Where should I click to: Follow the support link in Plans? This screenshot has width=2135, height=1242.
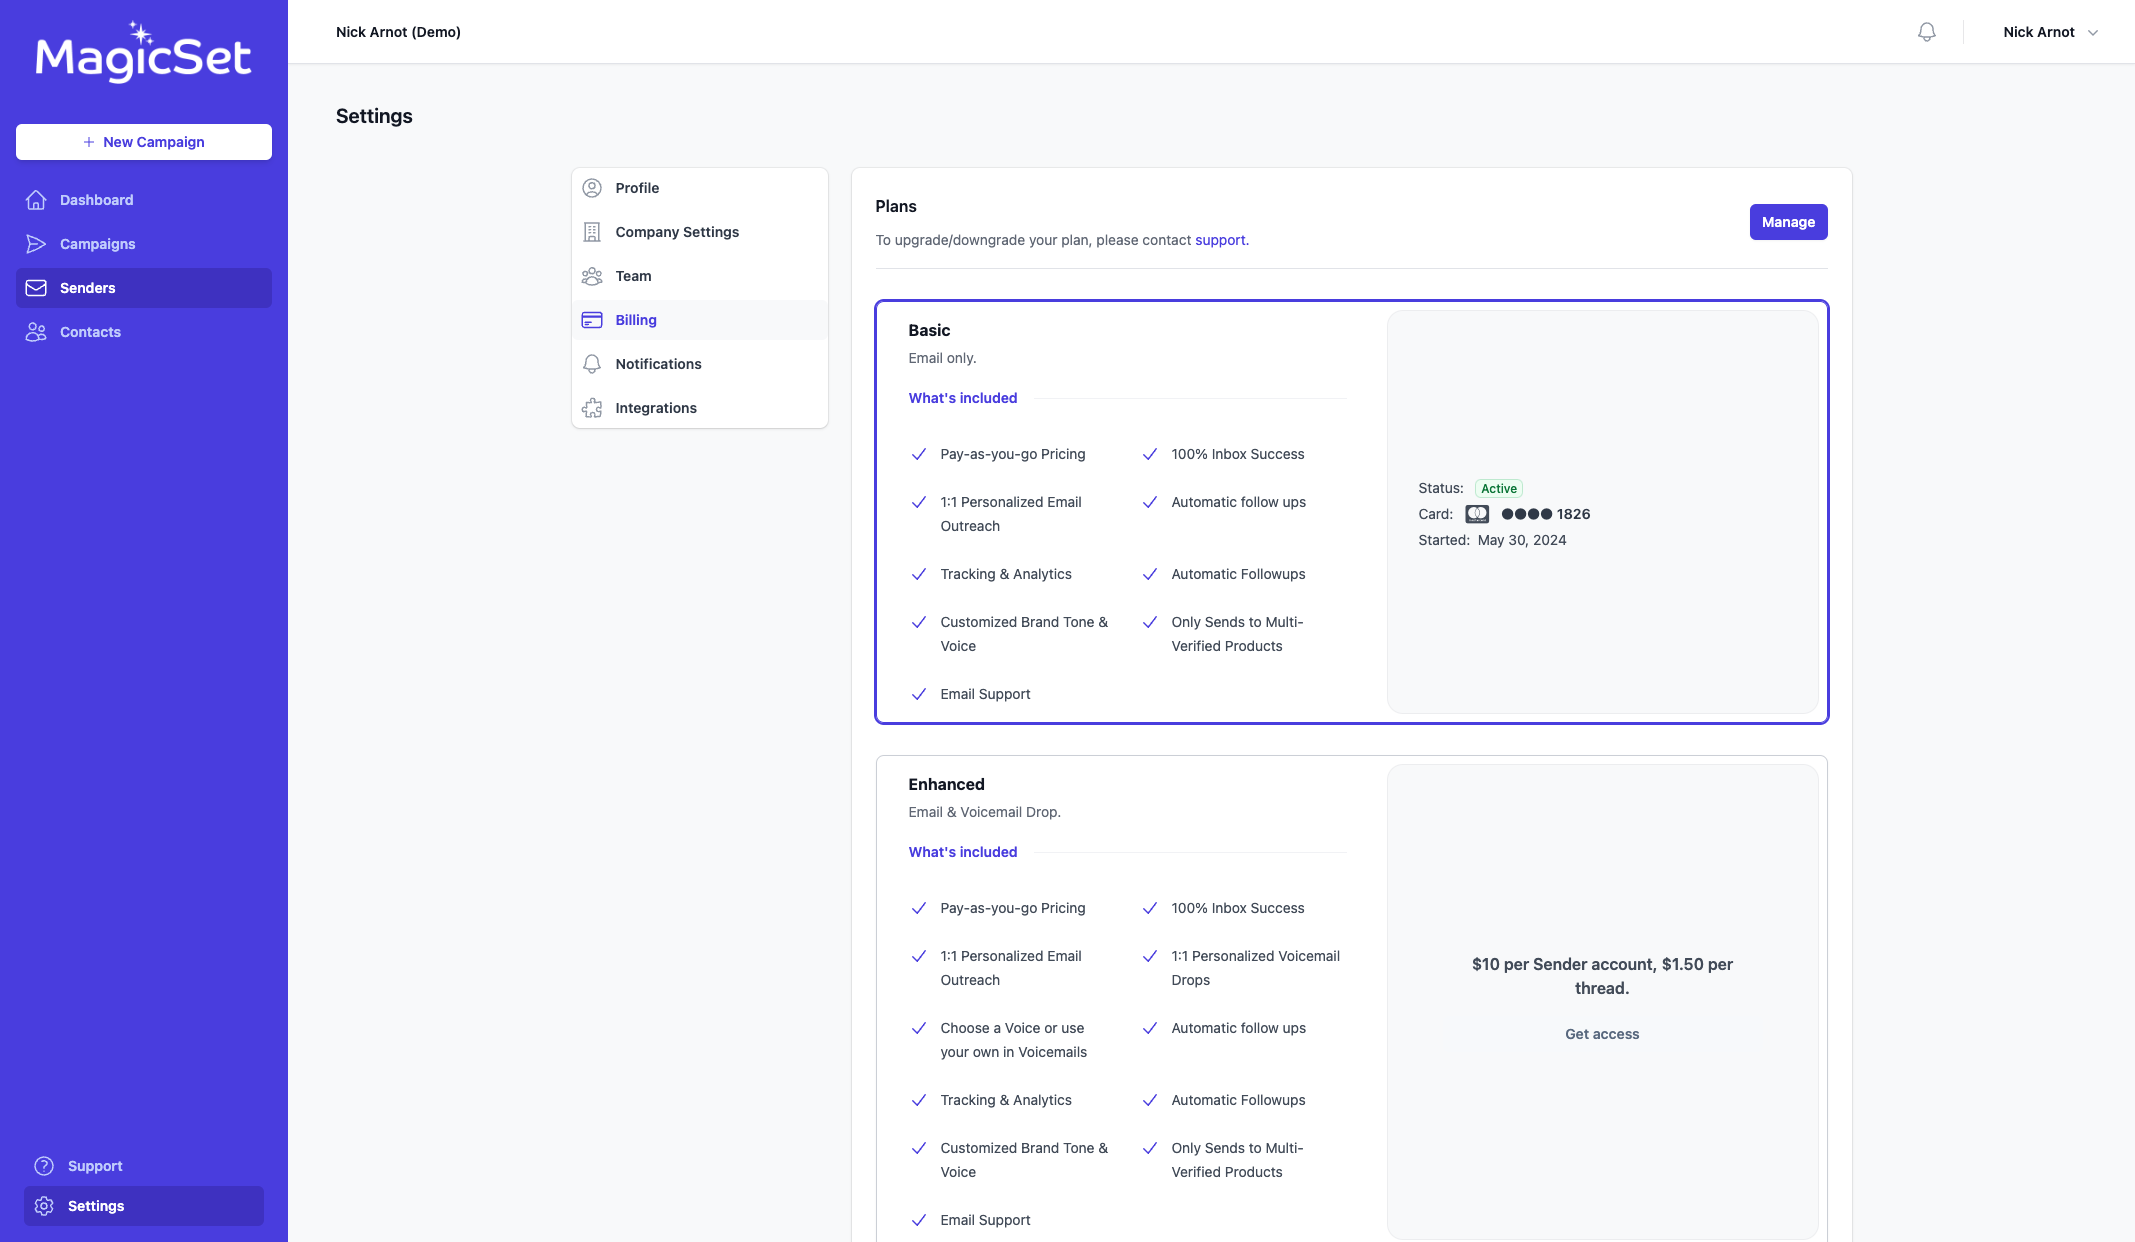tap(1220, 240)
